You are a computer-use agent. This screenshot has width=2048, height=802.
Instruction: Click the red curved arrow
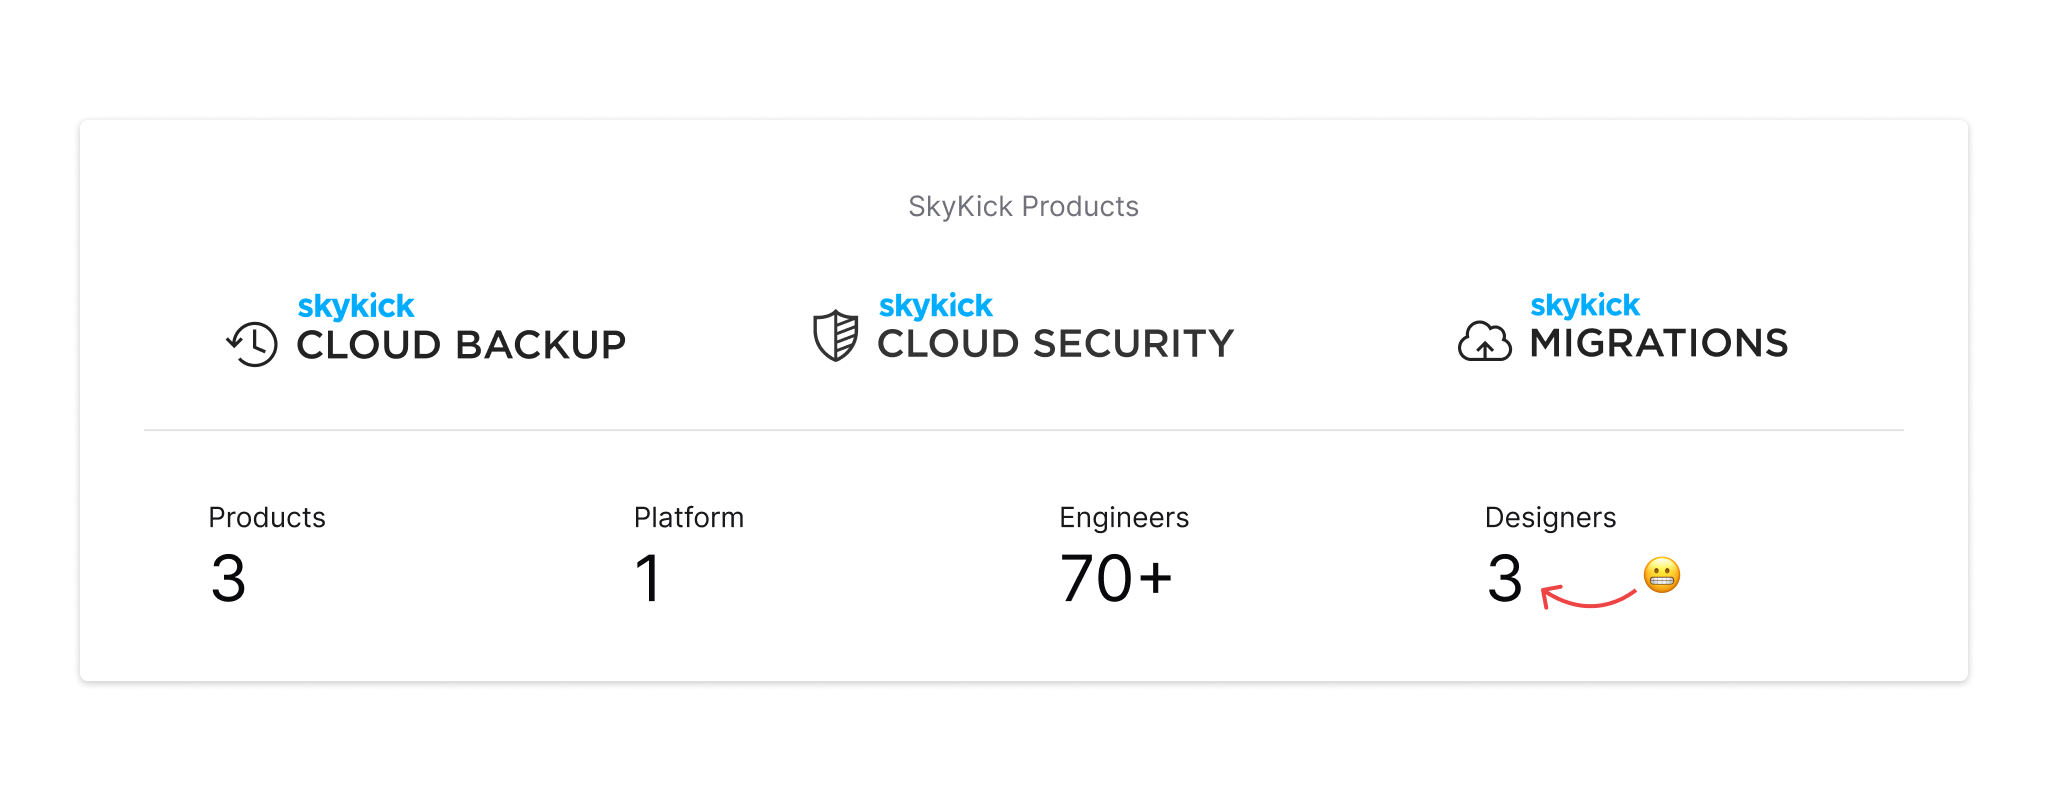click(1588, 597)
